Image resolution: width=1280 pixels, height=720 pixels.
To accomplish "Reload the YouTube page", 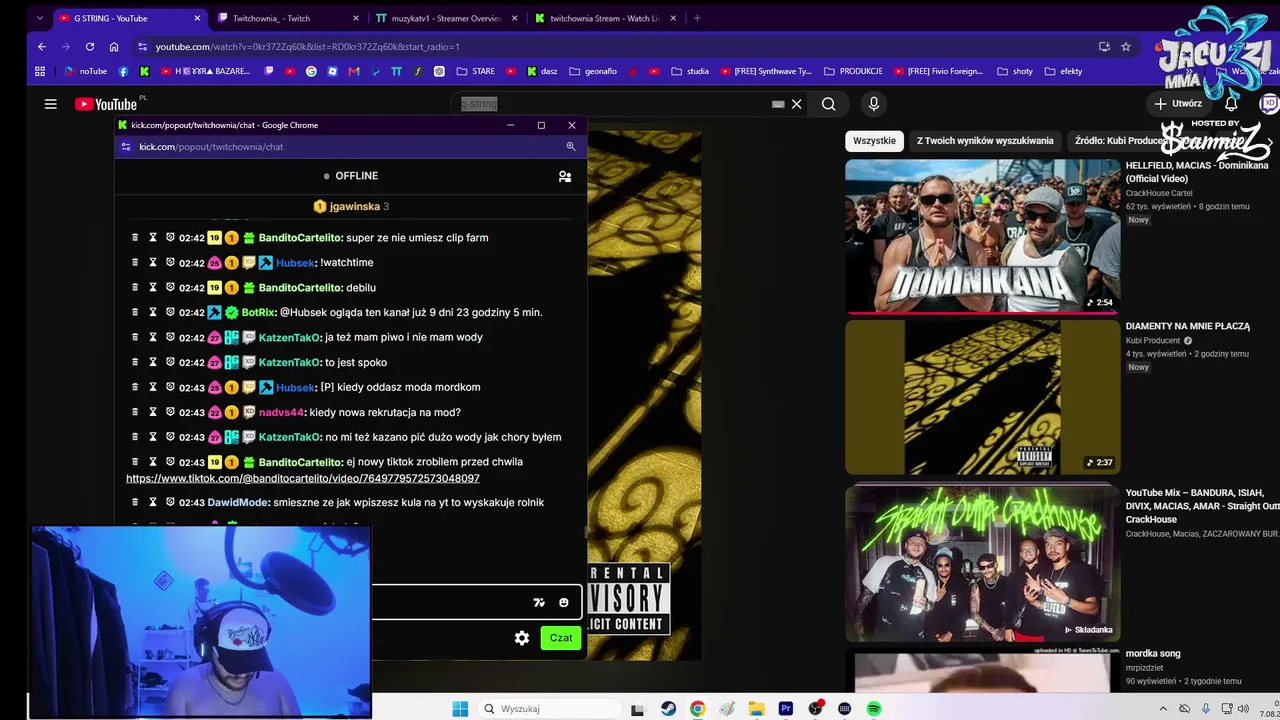I will tap(90, 47).
